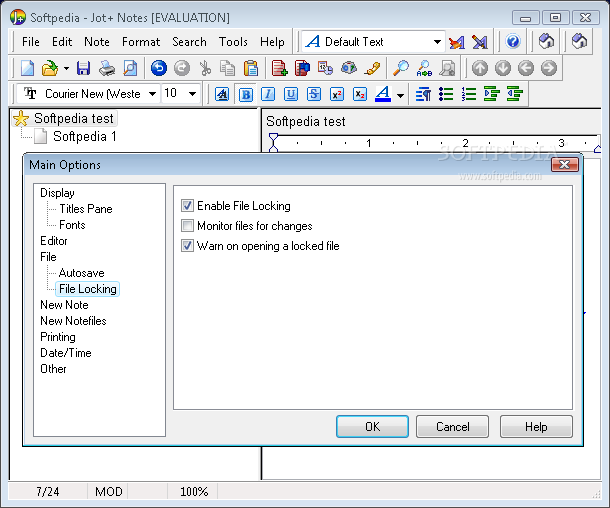Select Other in options tree

point(53,369)
